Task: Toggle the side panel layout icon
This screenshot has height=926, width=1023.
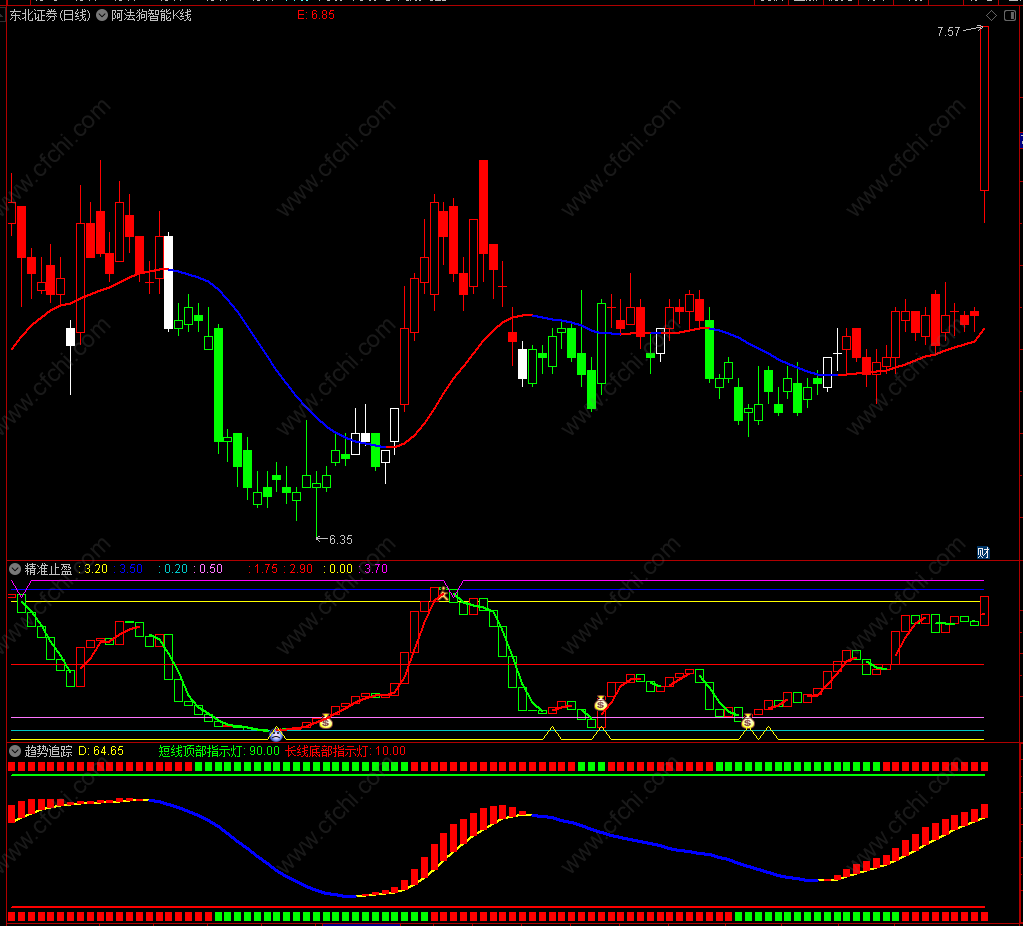Action: tap(1009, 16)
